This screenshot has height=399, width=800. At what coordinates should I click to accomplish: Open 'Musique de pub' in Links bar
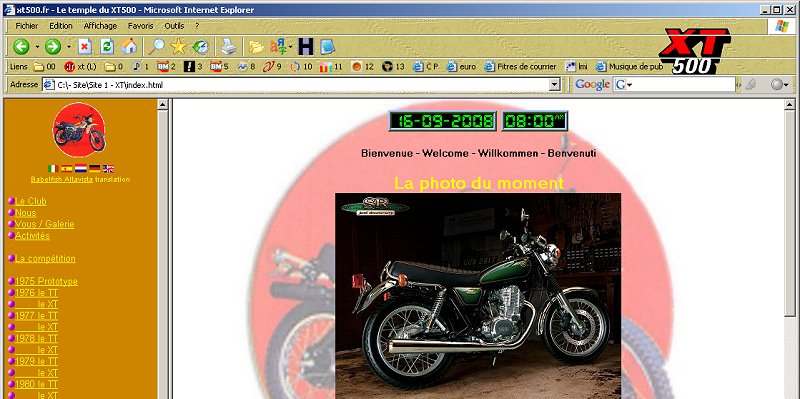(x=630, y=66)
